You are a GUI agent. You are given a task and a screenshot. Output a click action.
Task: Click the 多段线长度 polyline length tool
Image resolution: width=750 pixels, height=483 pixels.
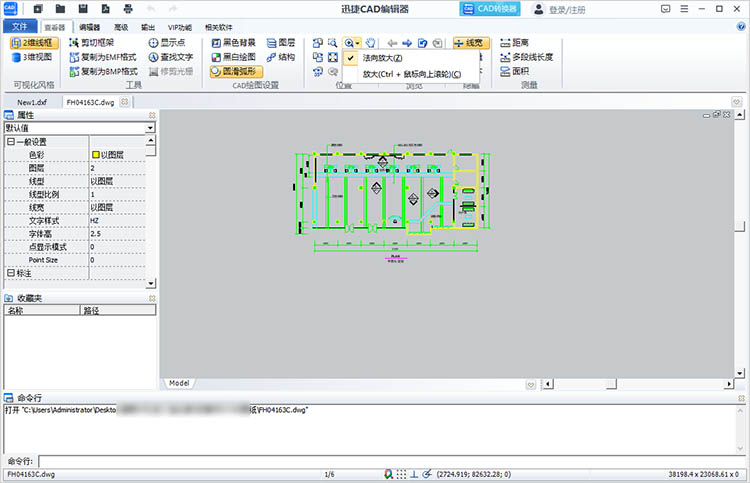coord(530,57)
